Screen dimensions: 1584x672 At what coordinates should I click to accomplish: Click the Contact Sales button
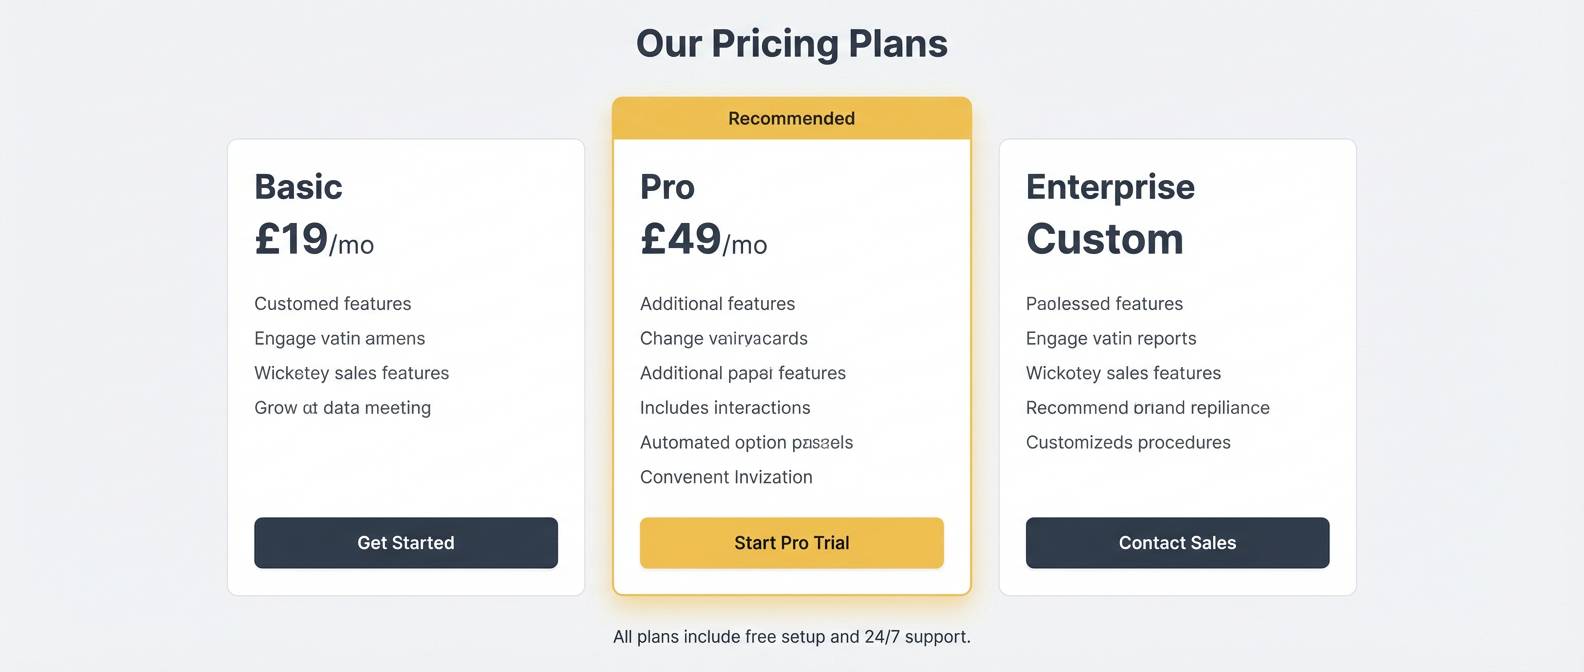1177,542
